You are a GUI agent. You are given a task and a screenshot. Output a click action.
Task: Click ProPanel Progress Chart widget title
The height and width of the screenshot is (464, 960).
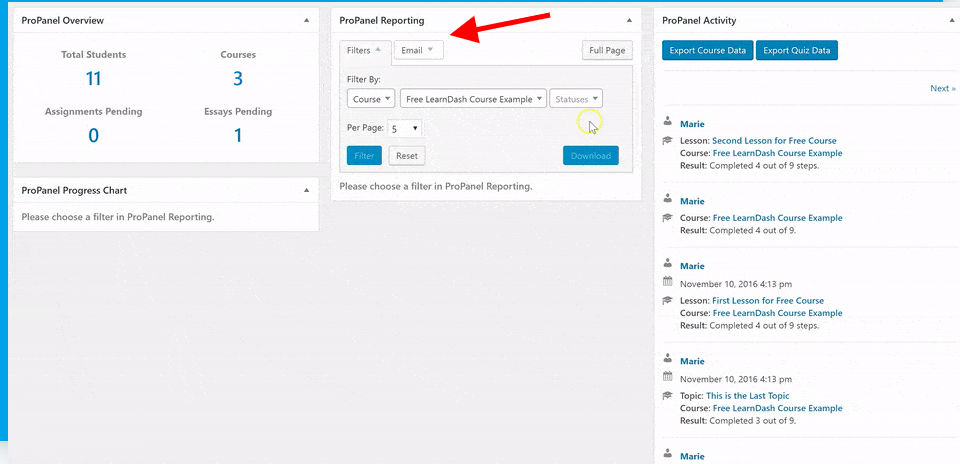(x=74, y=190)
